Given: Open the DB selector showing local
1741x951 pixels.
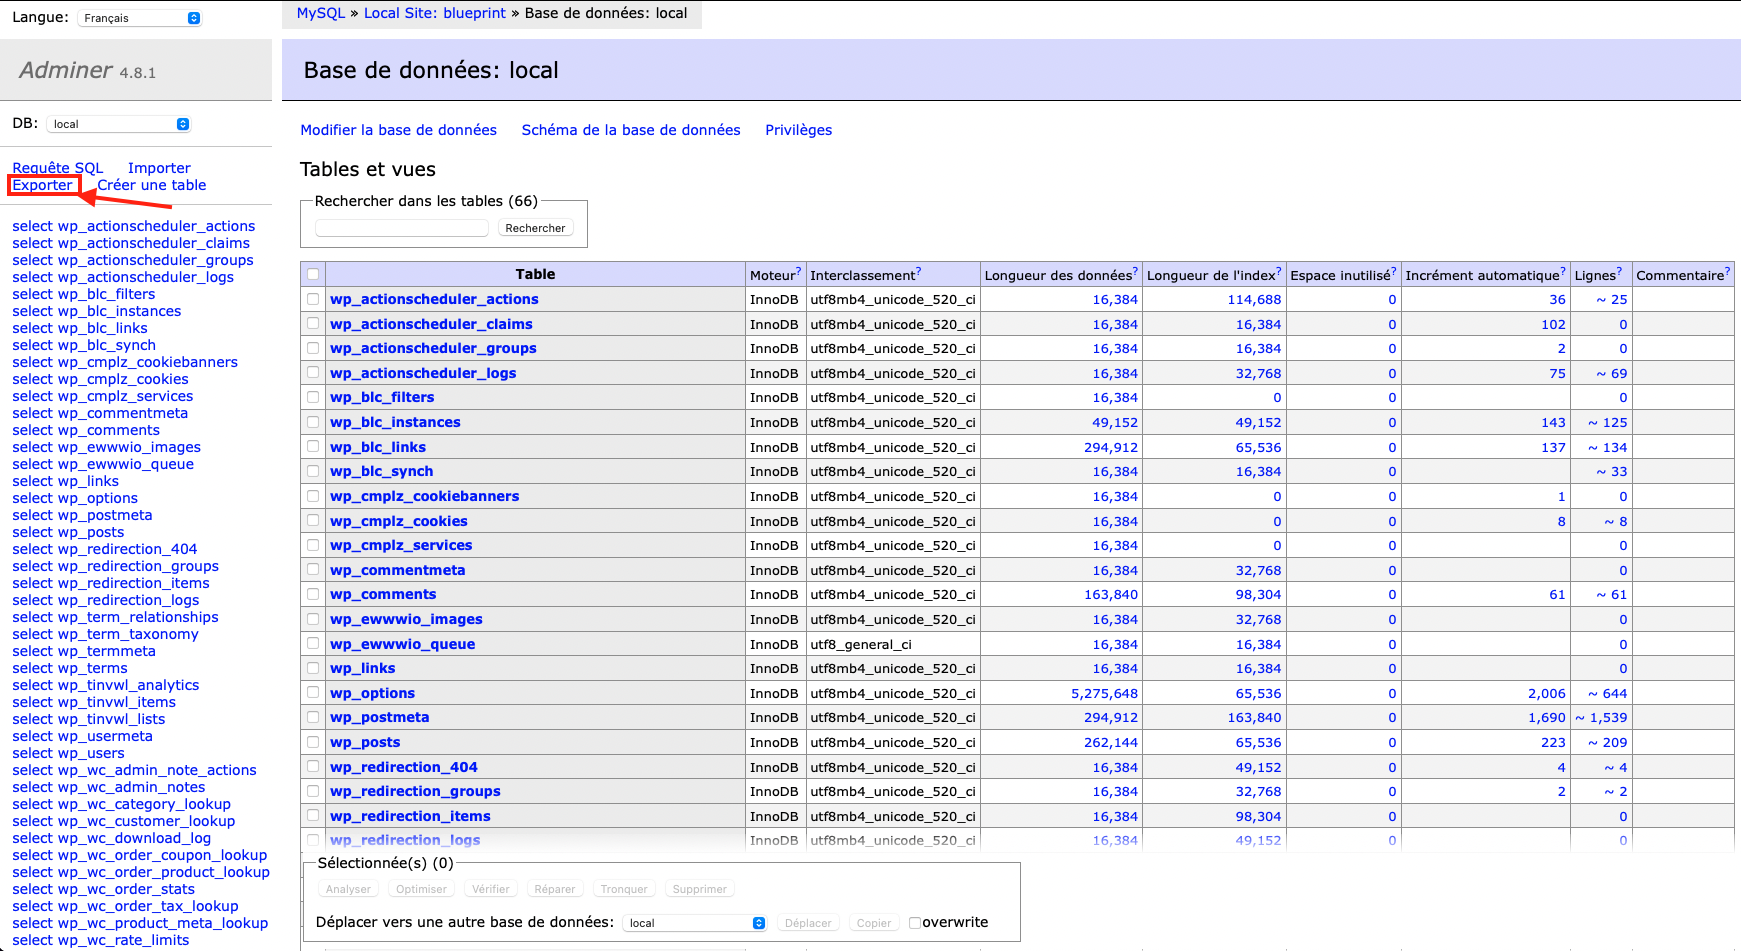Looking at the screenshot, I should (118, 124).
